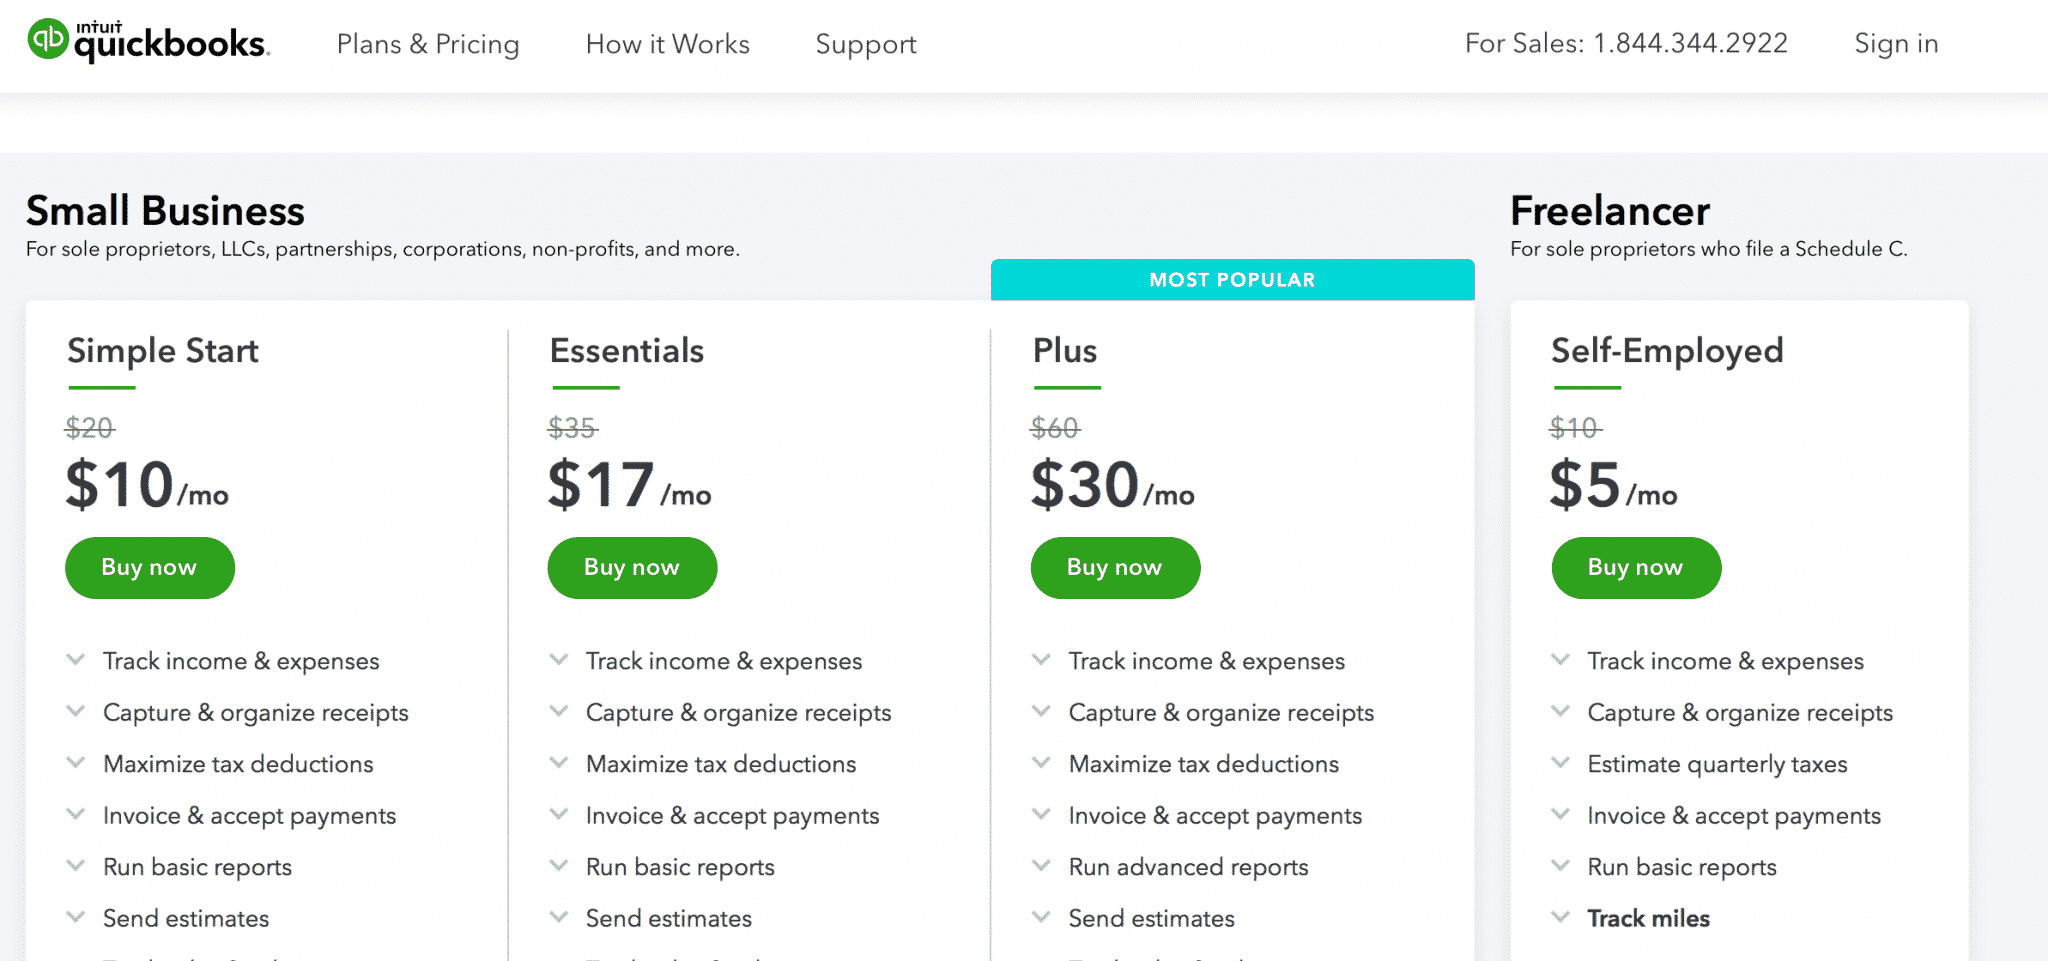The image size is (2048, 961).
Task: Buy now for Plus plan
Action: pyautogui.click(x=1115, y=568)
